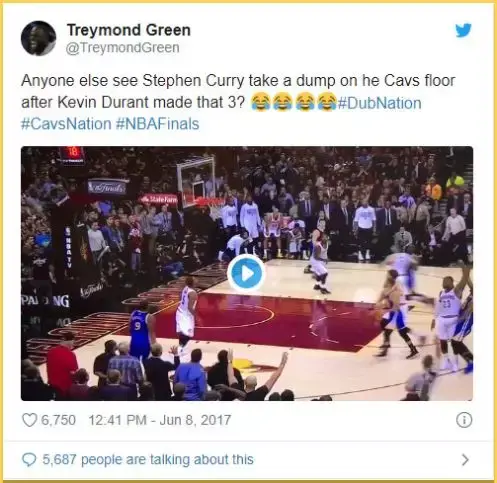Click the basketball hoop in the video

[x=196, y=181]
